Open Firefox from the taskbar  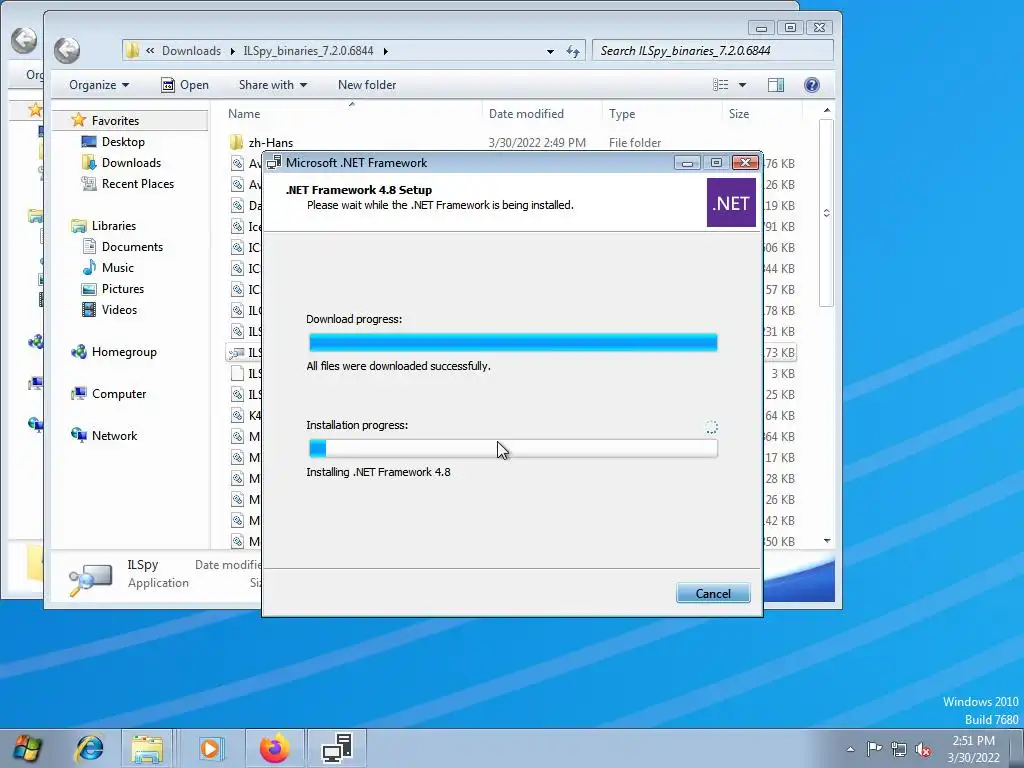point(274,748)
